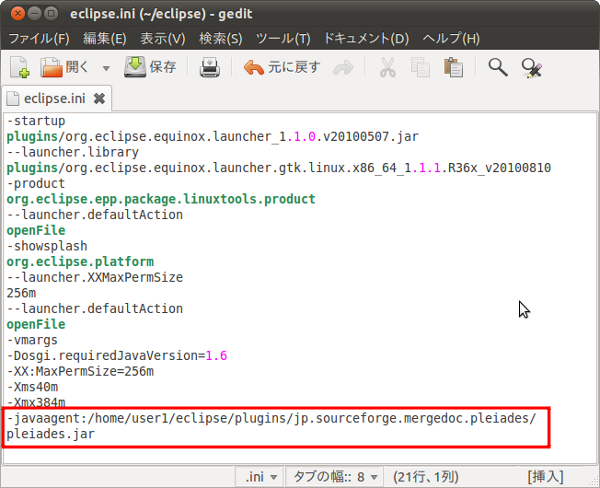Cut selection with scissors icon

point(387,67)
